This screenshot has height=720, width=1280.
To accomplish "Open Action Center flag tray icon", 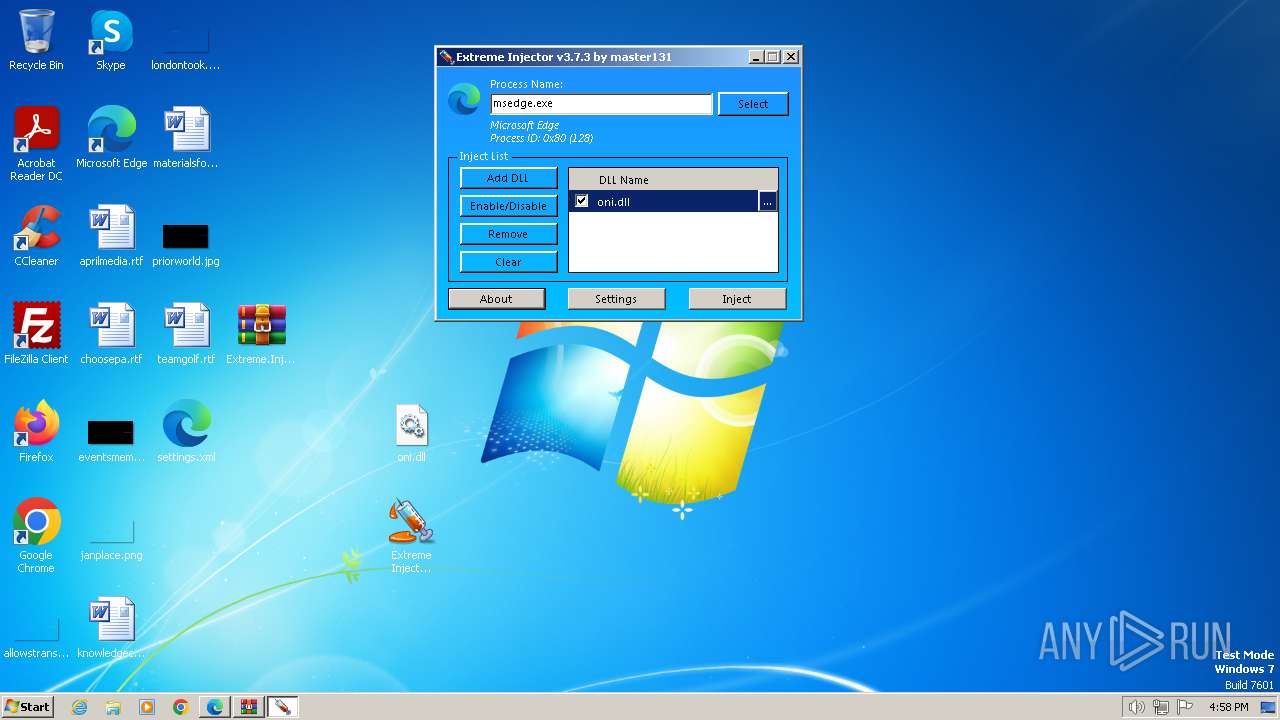I will click(x=1186, y=707).
